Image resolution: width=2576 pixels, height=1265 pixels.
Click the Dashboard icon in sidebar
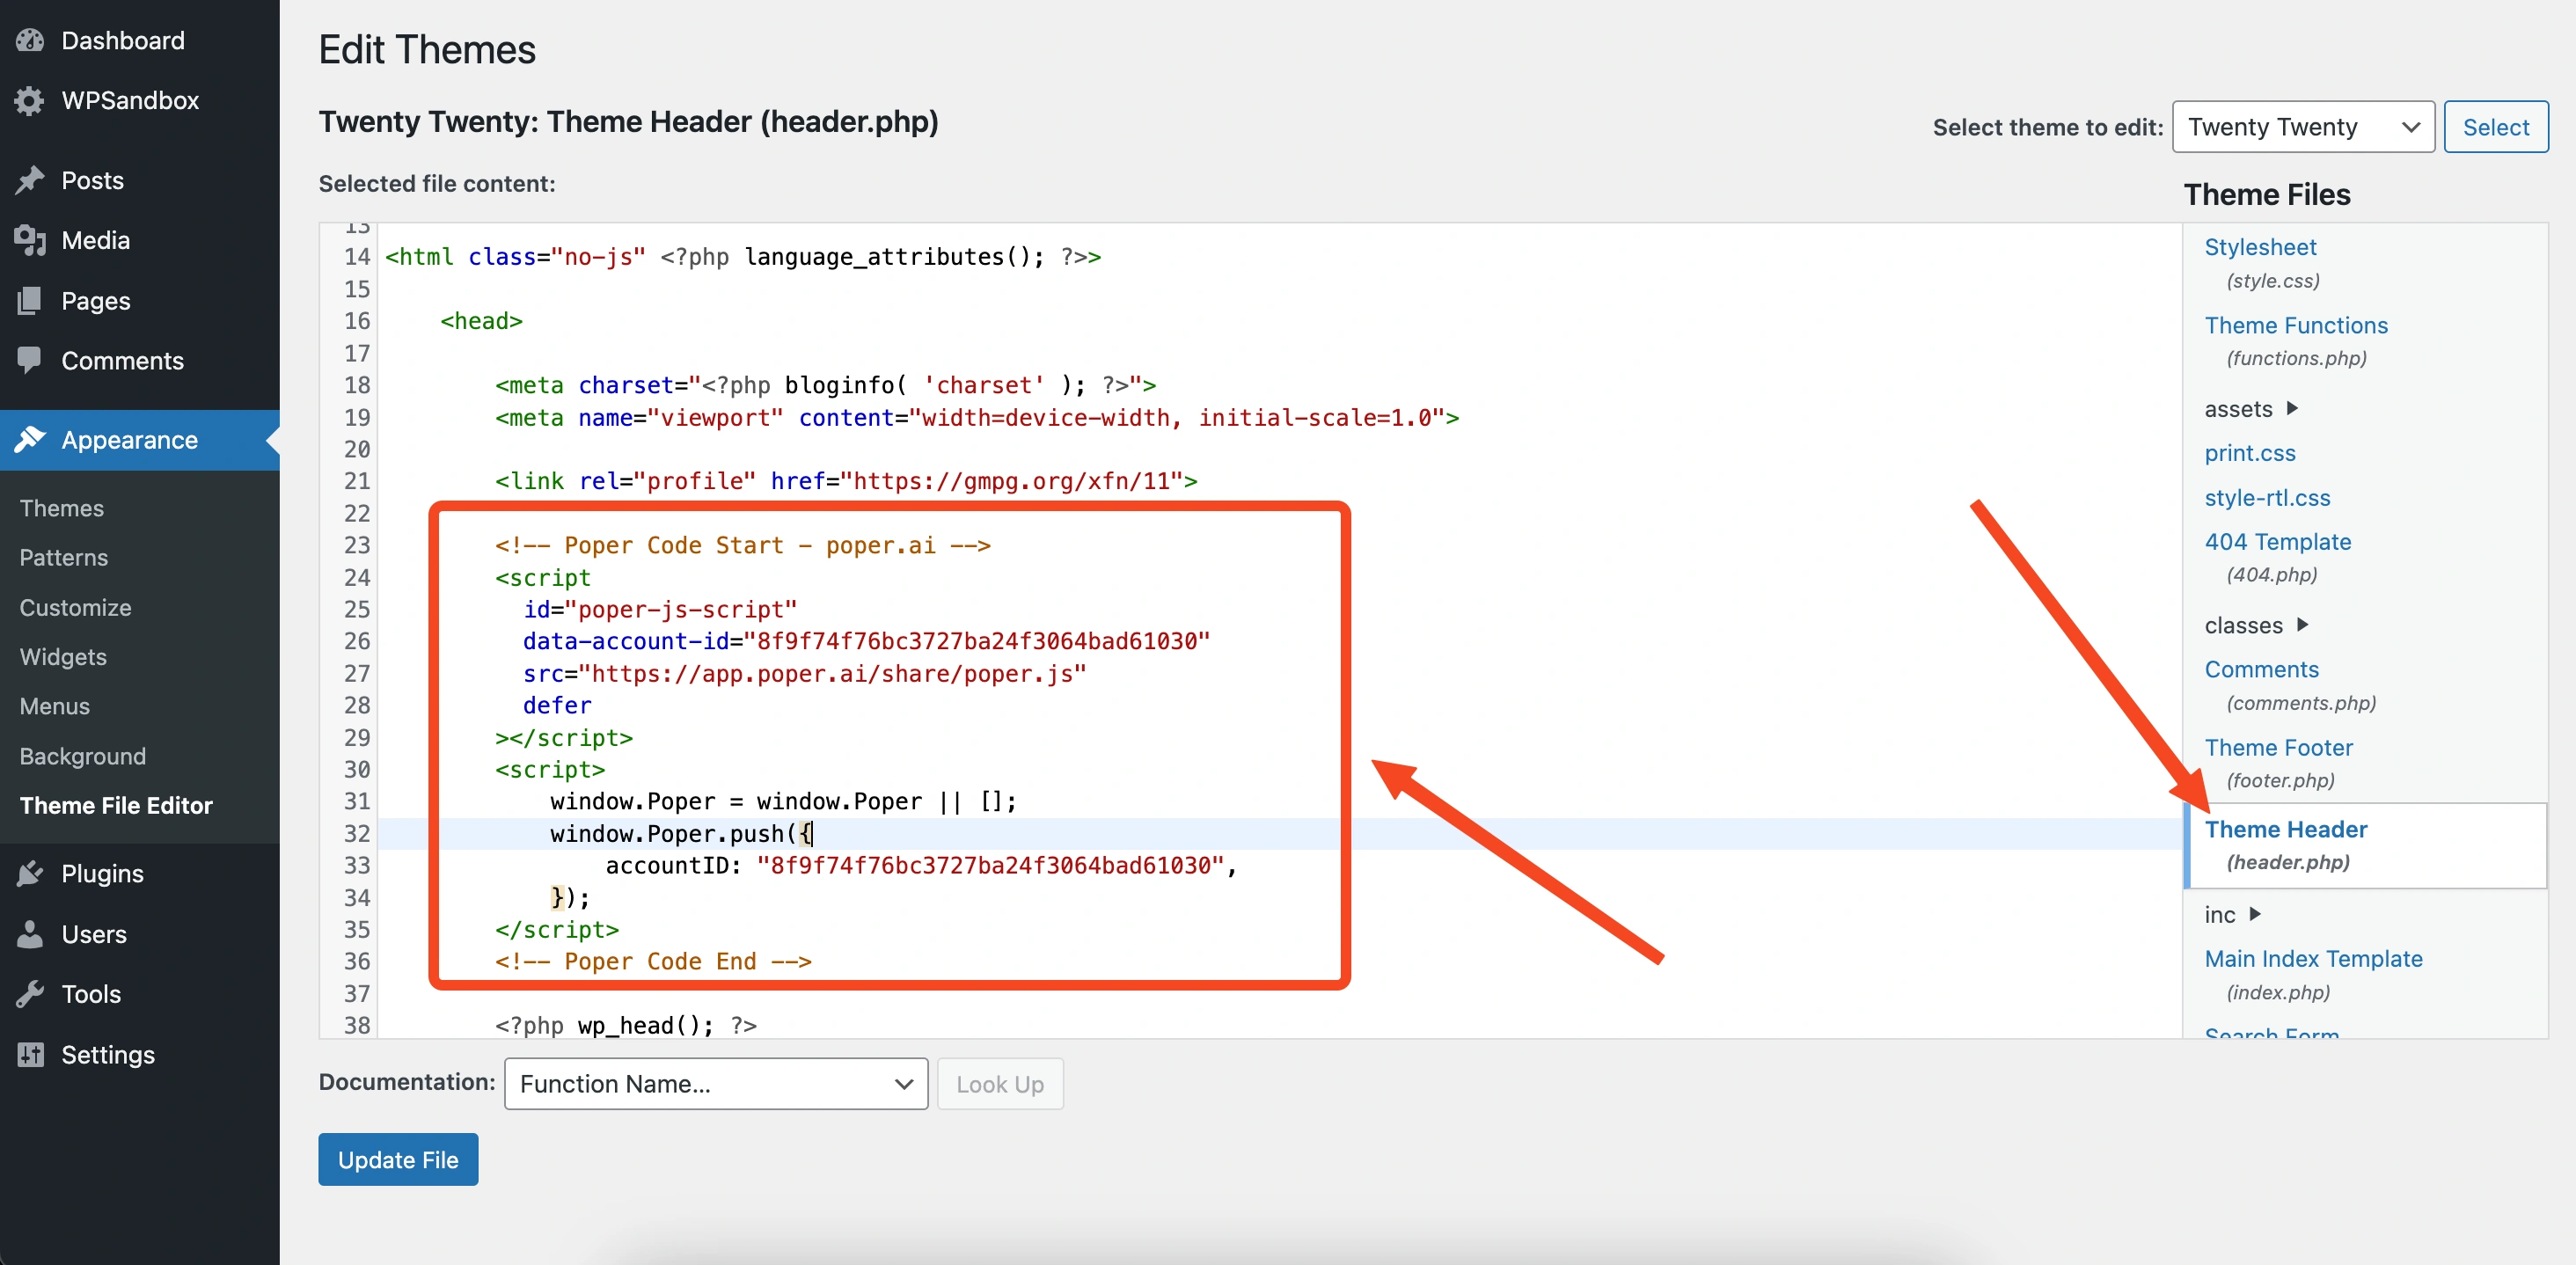click(31, 40)
